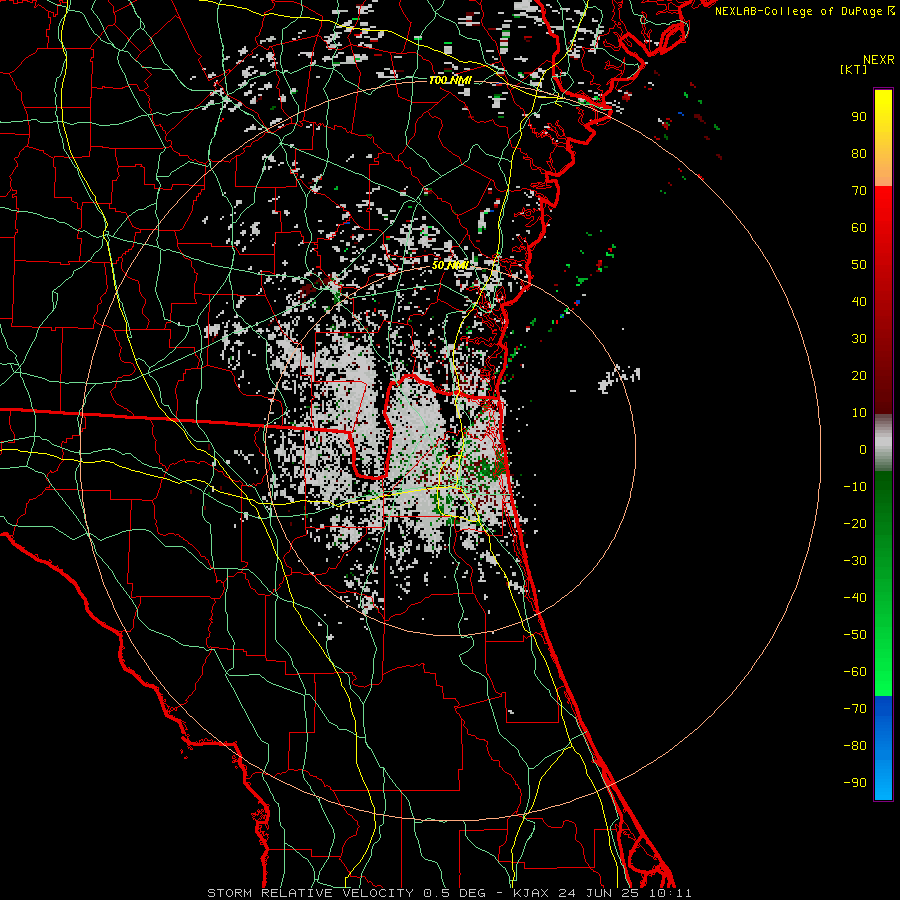Click the Storm Relative Velocity KJAX caption
This screenshot has width=900, height=900.
pyautogui.click(x=449, y=893)
